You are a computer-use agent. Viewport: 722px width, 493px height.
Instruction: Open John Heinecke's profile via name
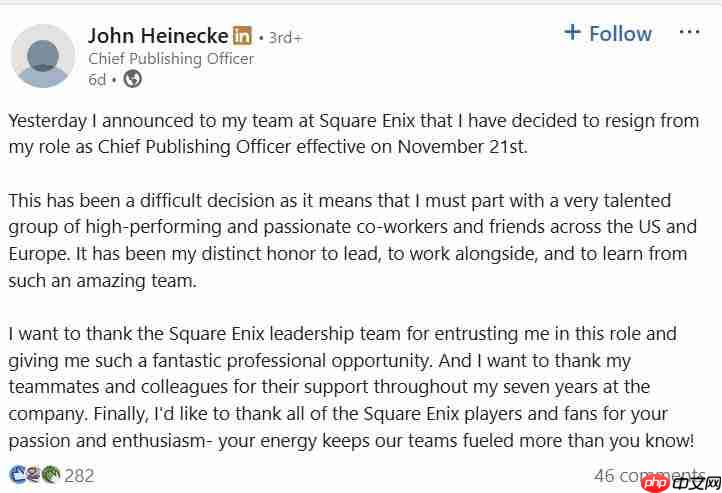tap(157, 36)
